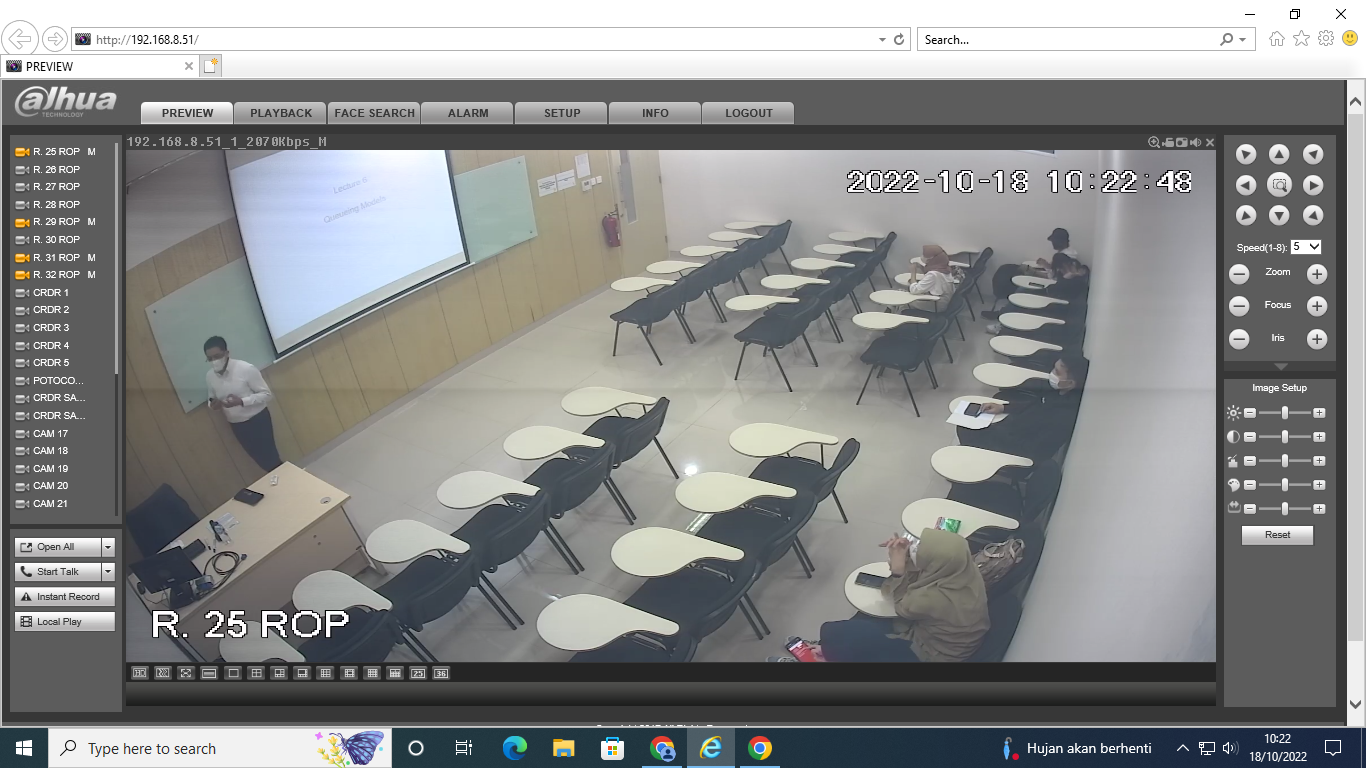Switch to single-window view layout
Viewport: 1366px width, 768px height.
pos(233,673)
